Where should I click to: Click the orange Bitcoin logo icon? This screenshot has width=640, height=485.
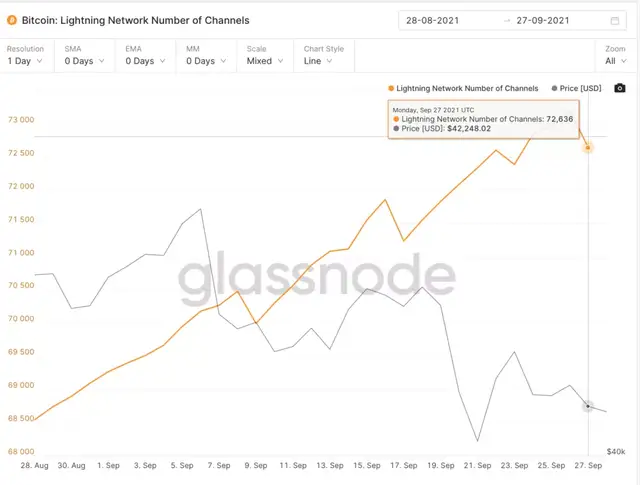12,20
